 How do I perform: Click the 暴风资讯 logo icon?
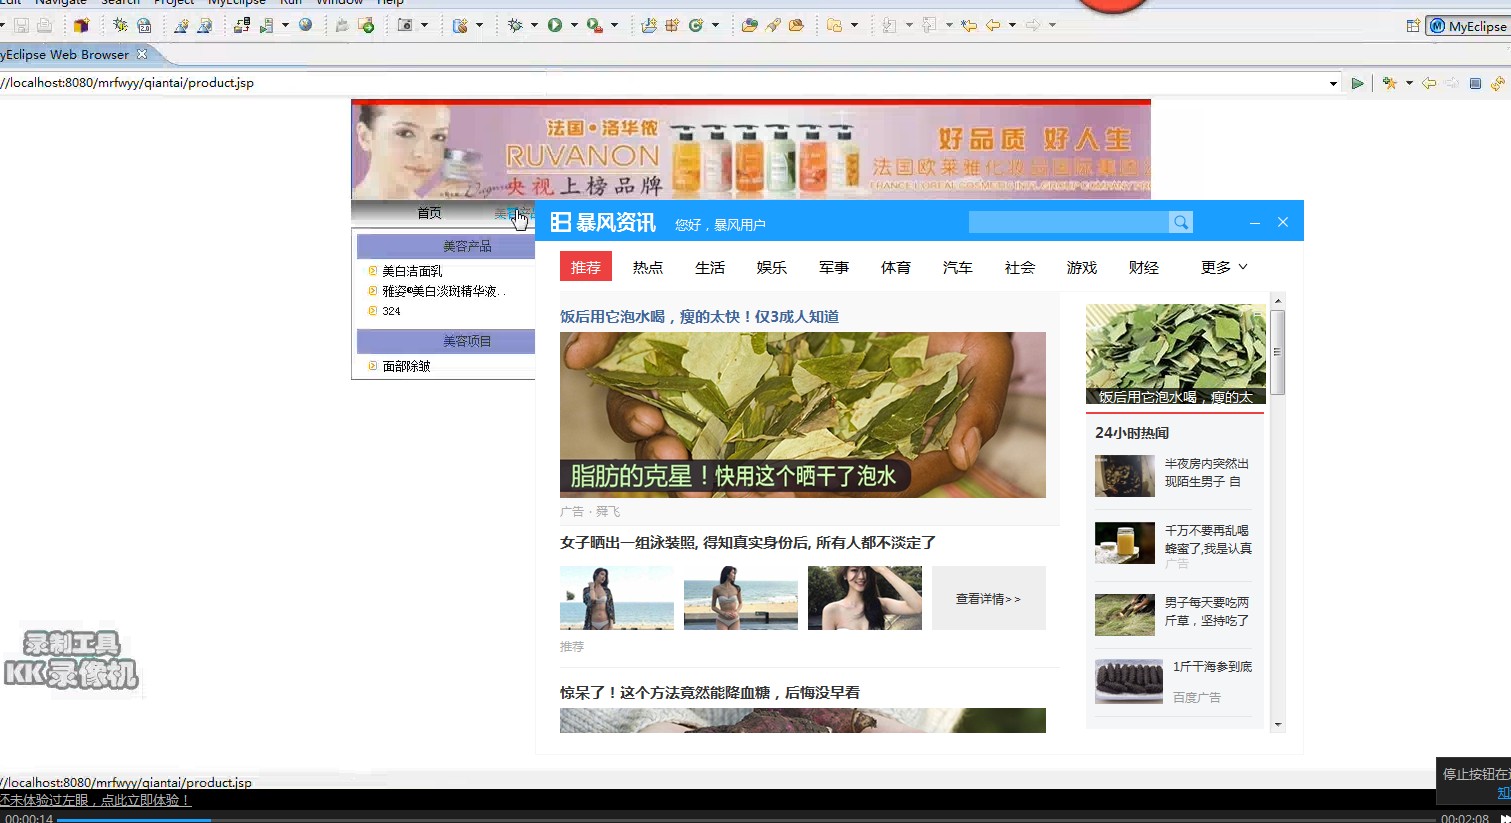(x=561, y=222)
